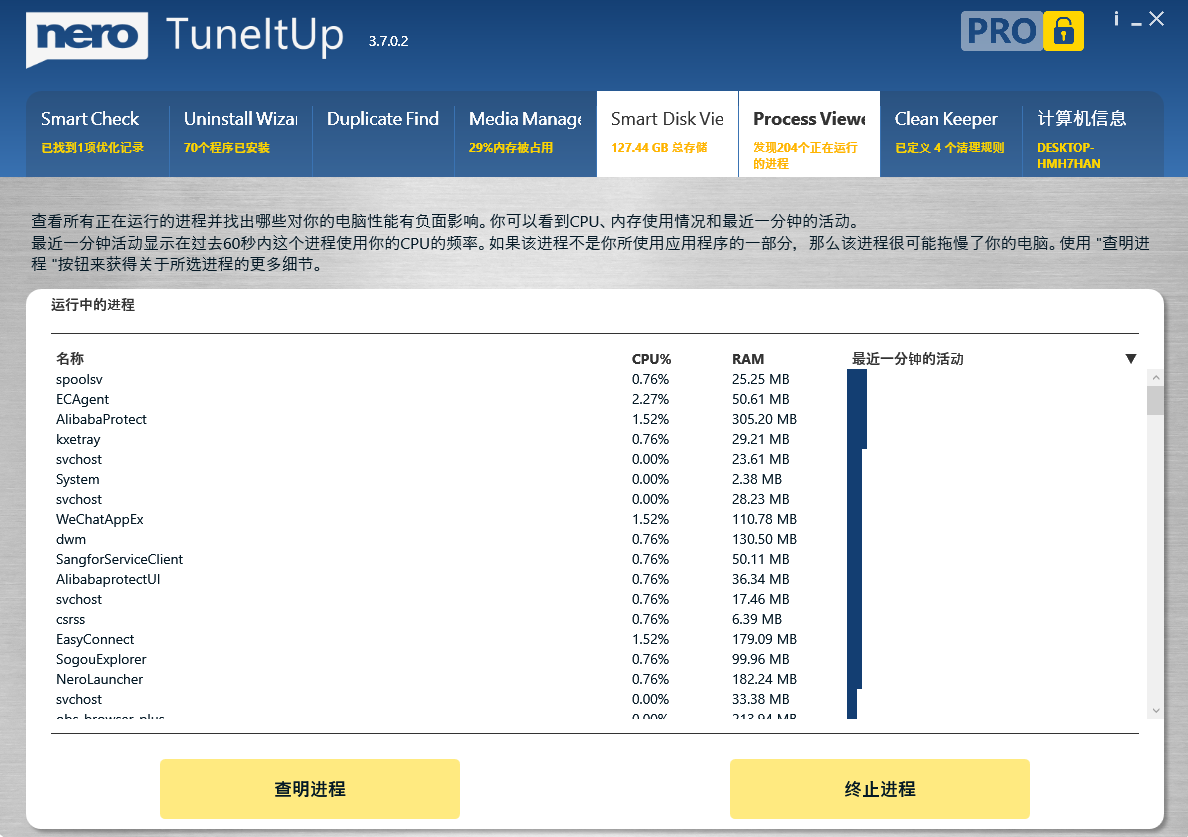Click the PRO badge
This screenshot has width=1188, height=837.
click(1002, 31)
